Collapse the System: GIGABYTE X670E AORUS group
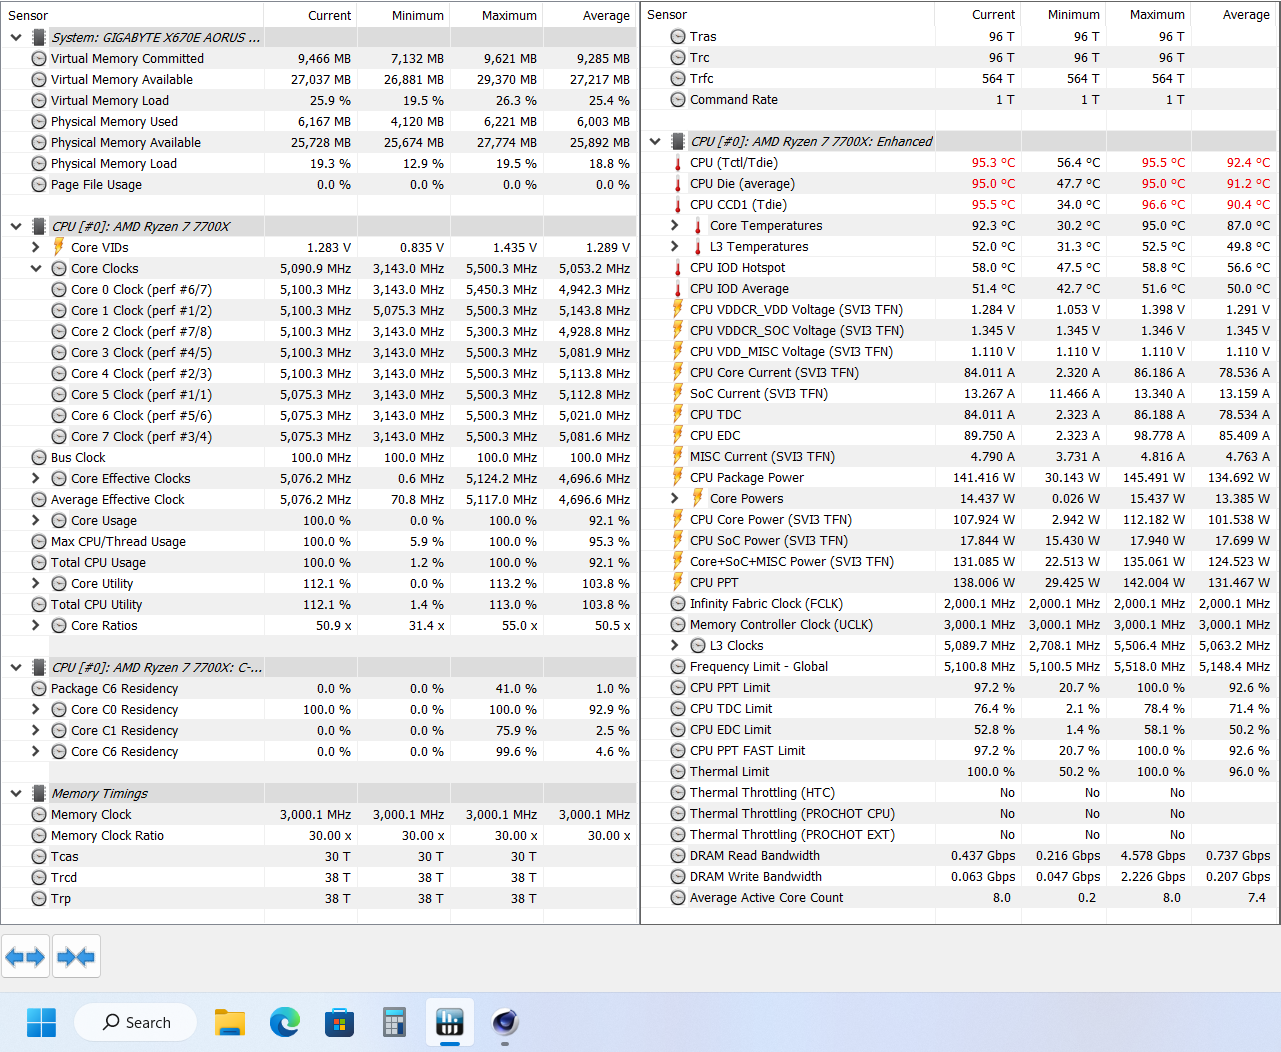1281x1052 pixels. pyautogui.click(x=16, y=37)
